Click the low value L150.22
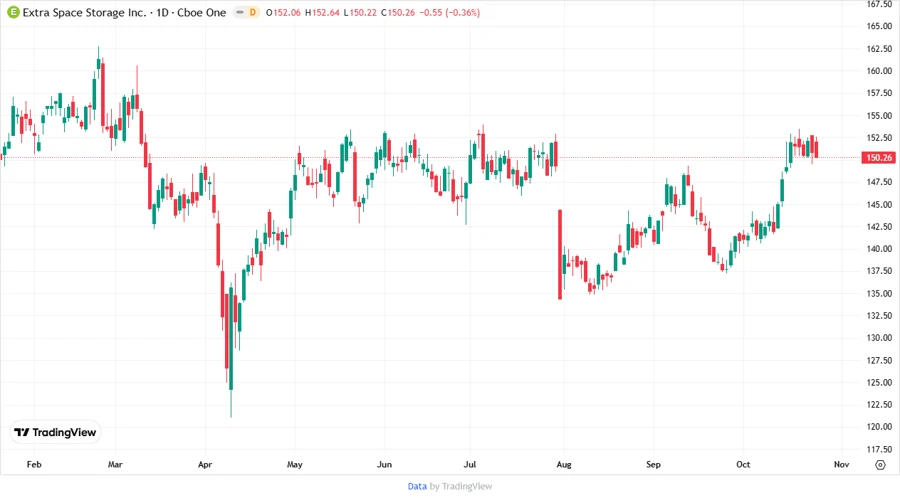Screen dimensions: 900x498 click(x=360, y=12)
